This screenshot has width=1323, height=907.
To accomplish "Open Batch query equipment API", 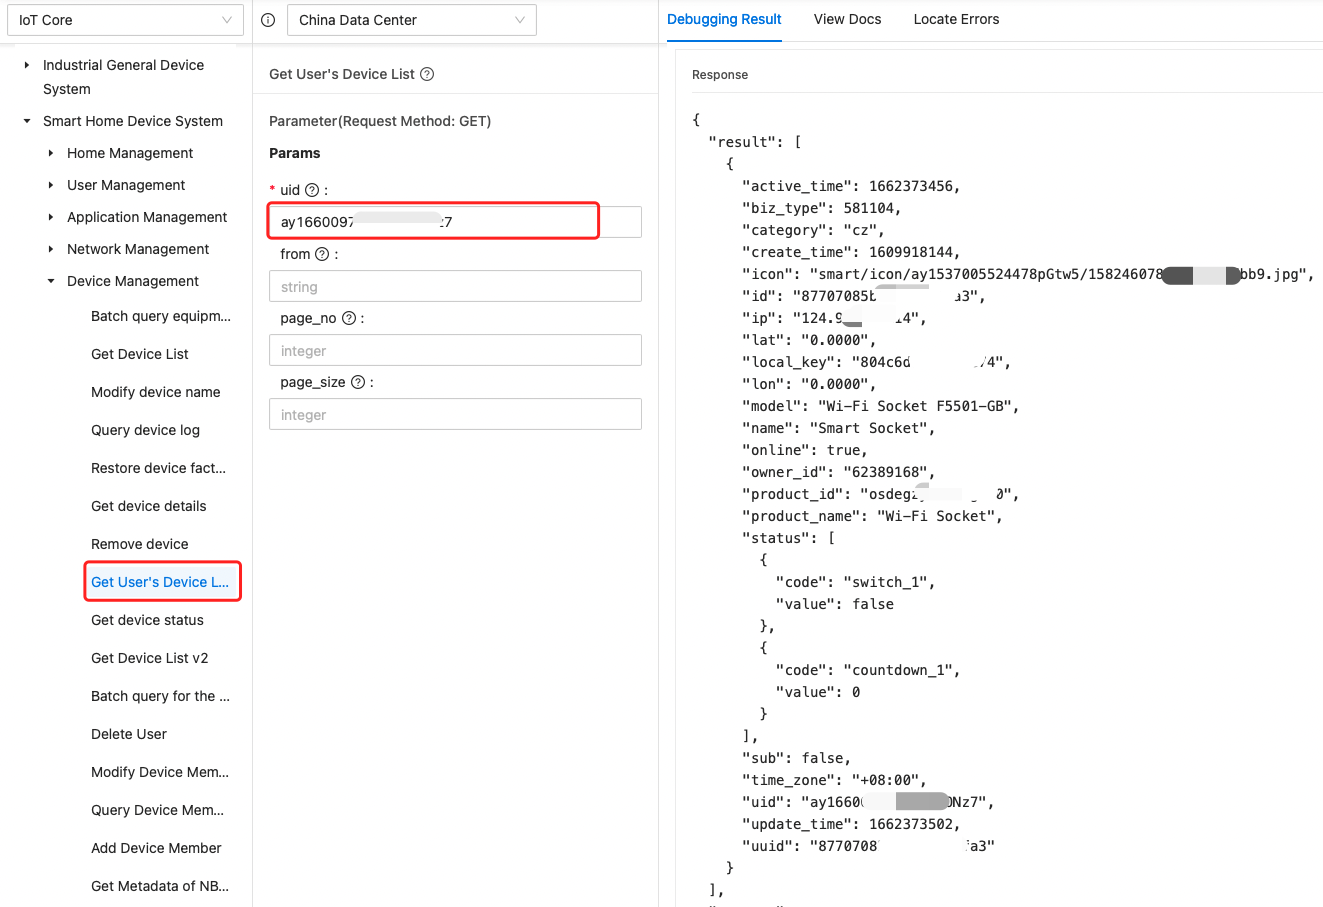I will 161,316.
